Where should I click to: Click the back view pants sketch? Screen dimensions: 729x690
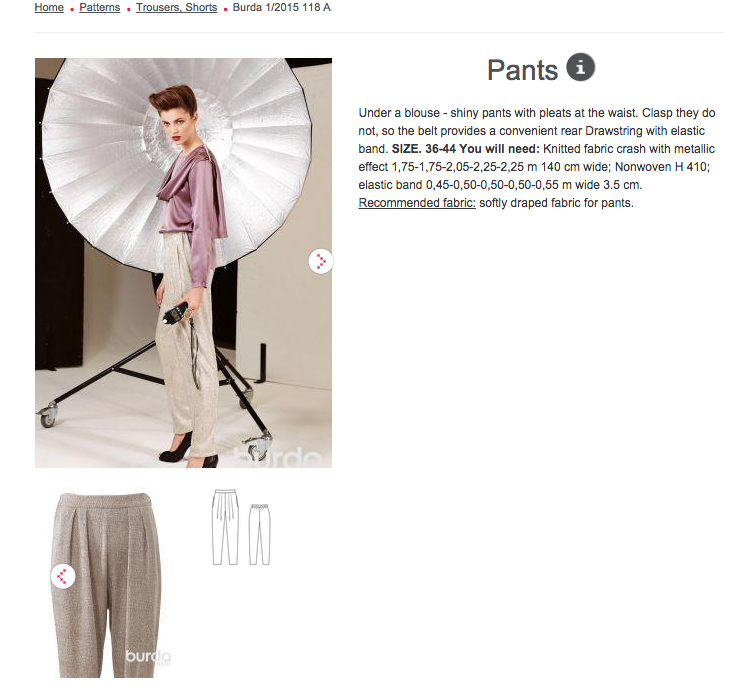pos(259,535)
